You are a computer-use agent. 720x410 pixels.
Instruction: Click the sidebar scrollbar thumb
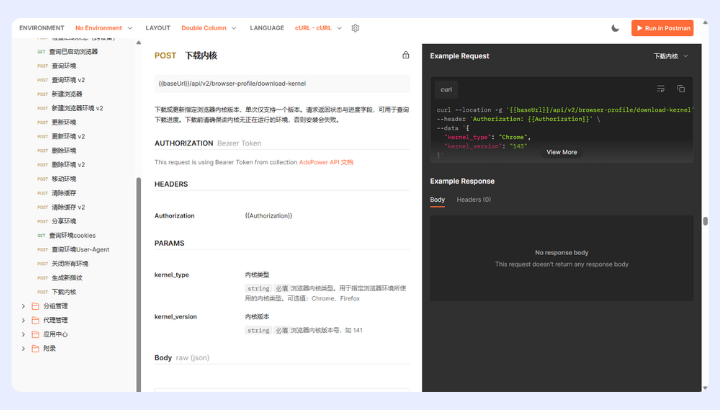tap(139, 284)
